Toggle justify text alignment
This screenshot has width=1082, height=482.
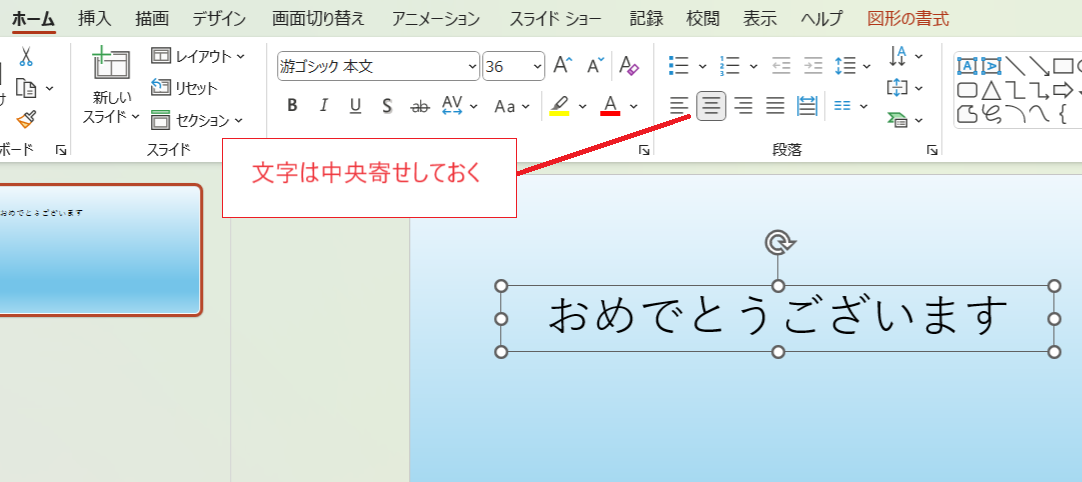776,106
